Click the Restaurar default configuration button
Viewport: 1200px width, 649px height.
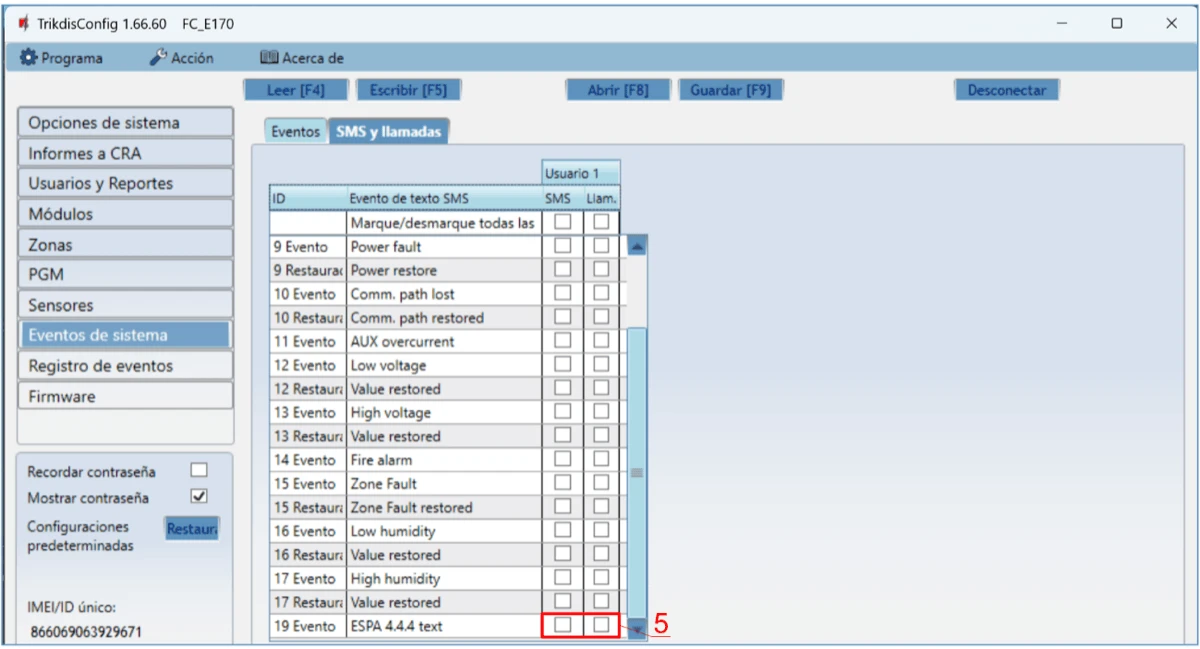click(192, 529)
